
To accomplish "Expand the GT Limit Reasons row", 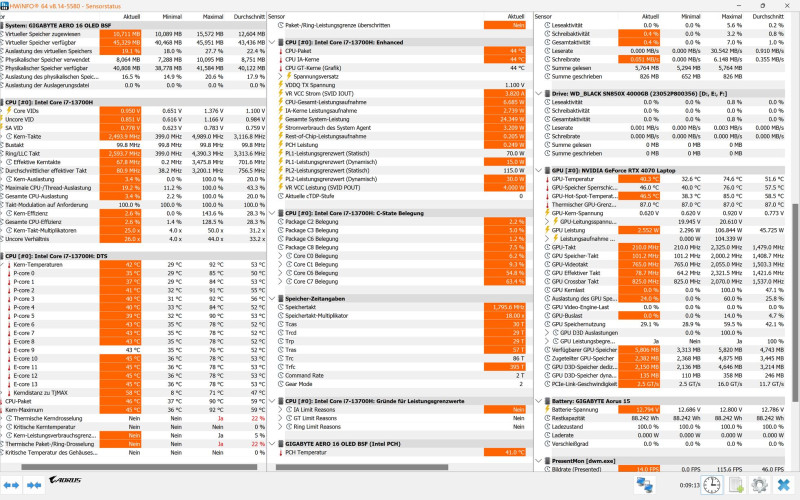I will [281, 418].
